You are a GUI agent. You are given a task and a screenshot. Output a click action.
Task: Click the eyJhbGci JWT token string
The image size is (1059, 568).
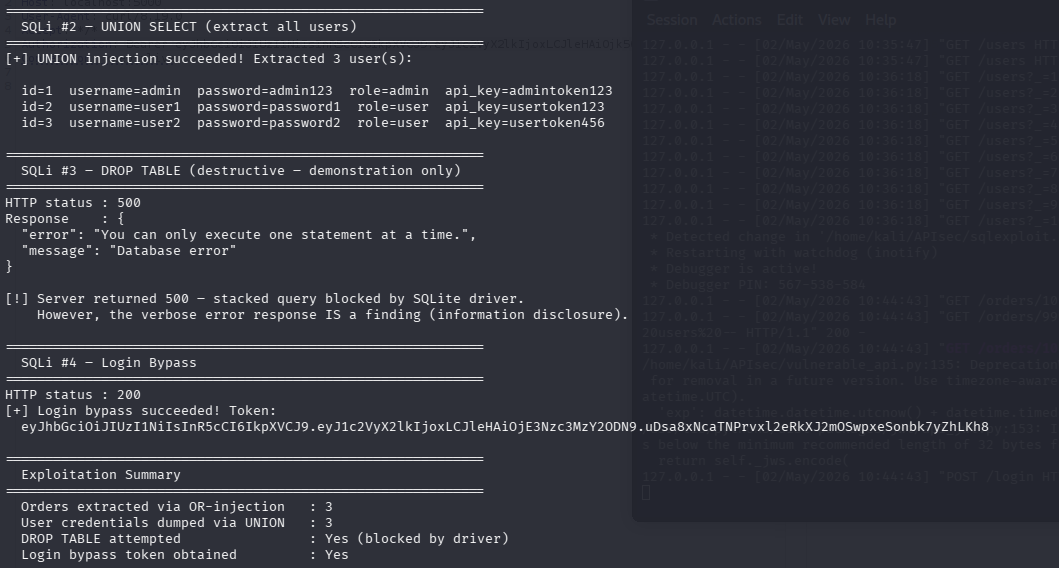[505, 427]
